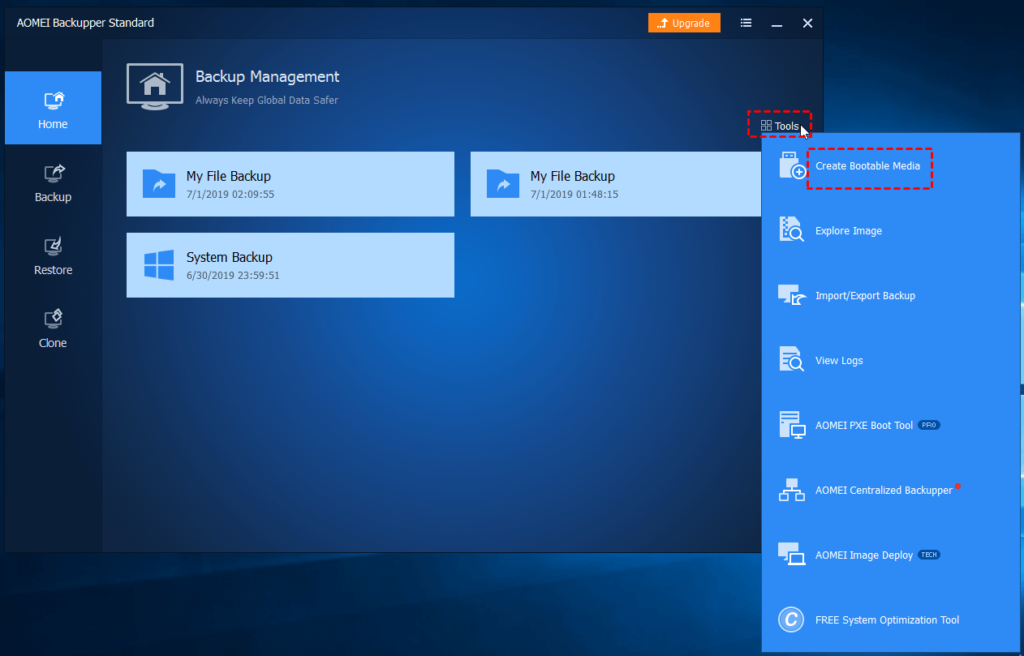Open the hamburger menu in the title bar

(x=745, y=22)
